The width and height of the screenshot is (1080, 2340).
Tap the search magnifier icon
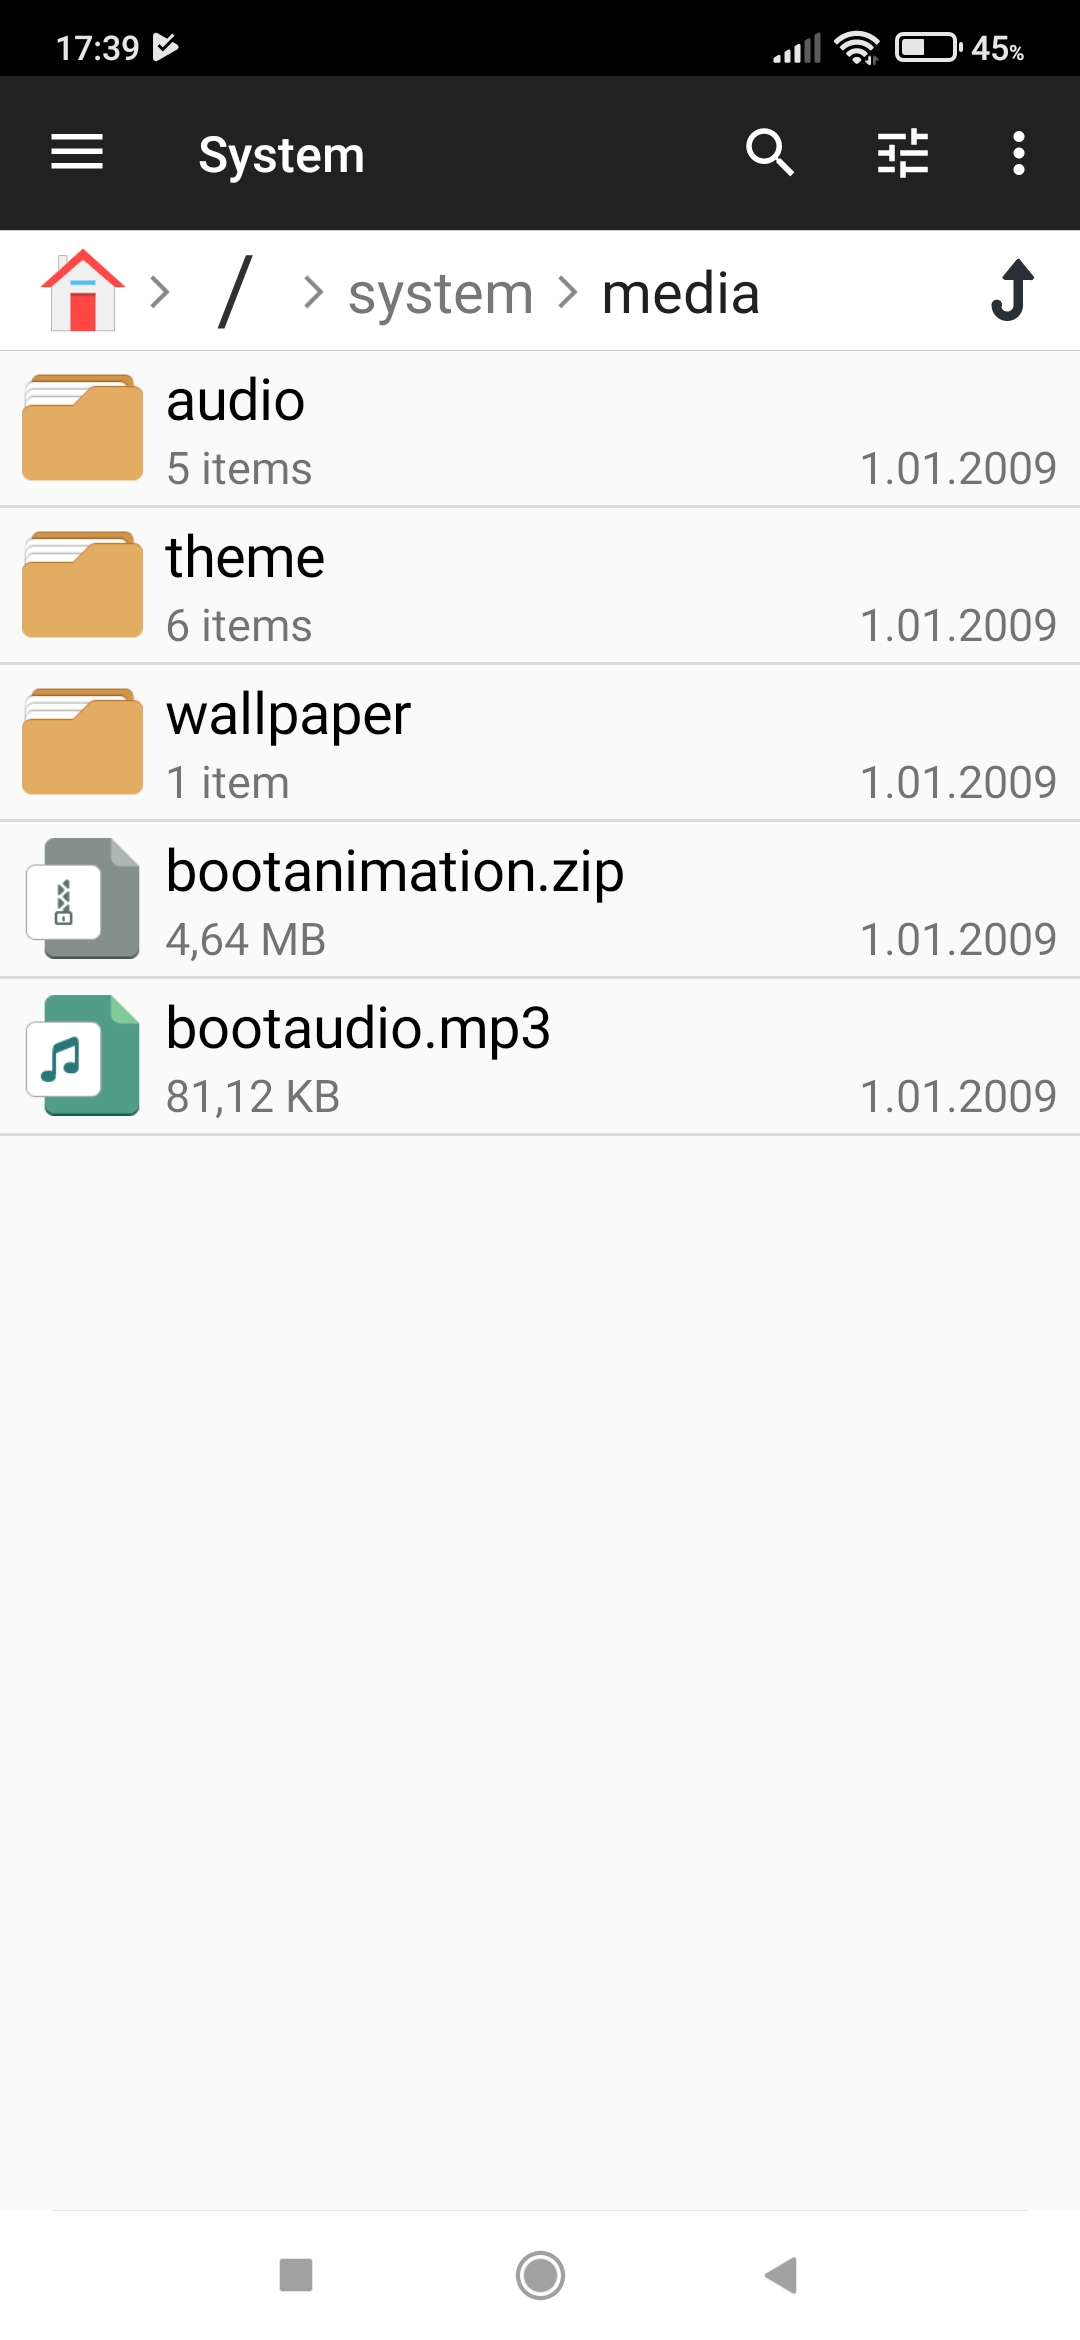[769, 153]
